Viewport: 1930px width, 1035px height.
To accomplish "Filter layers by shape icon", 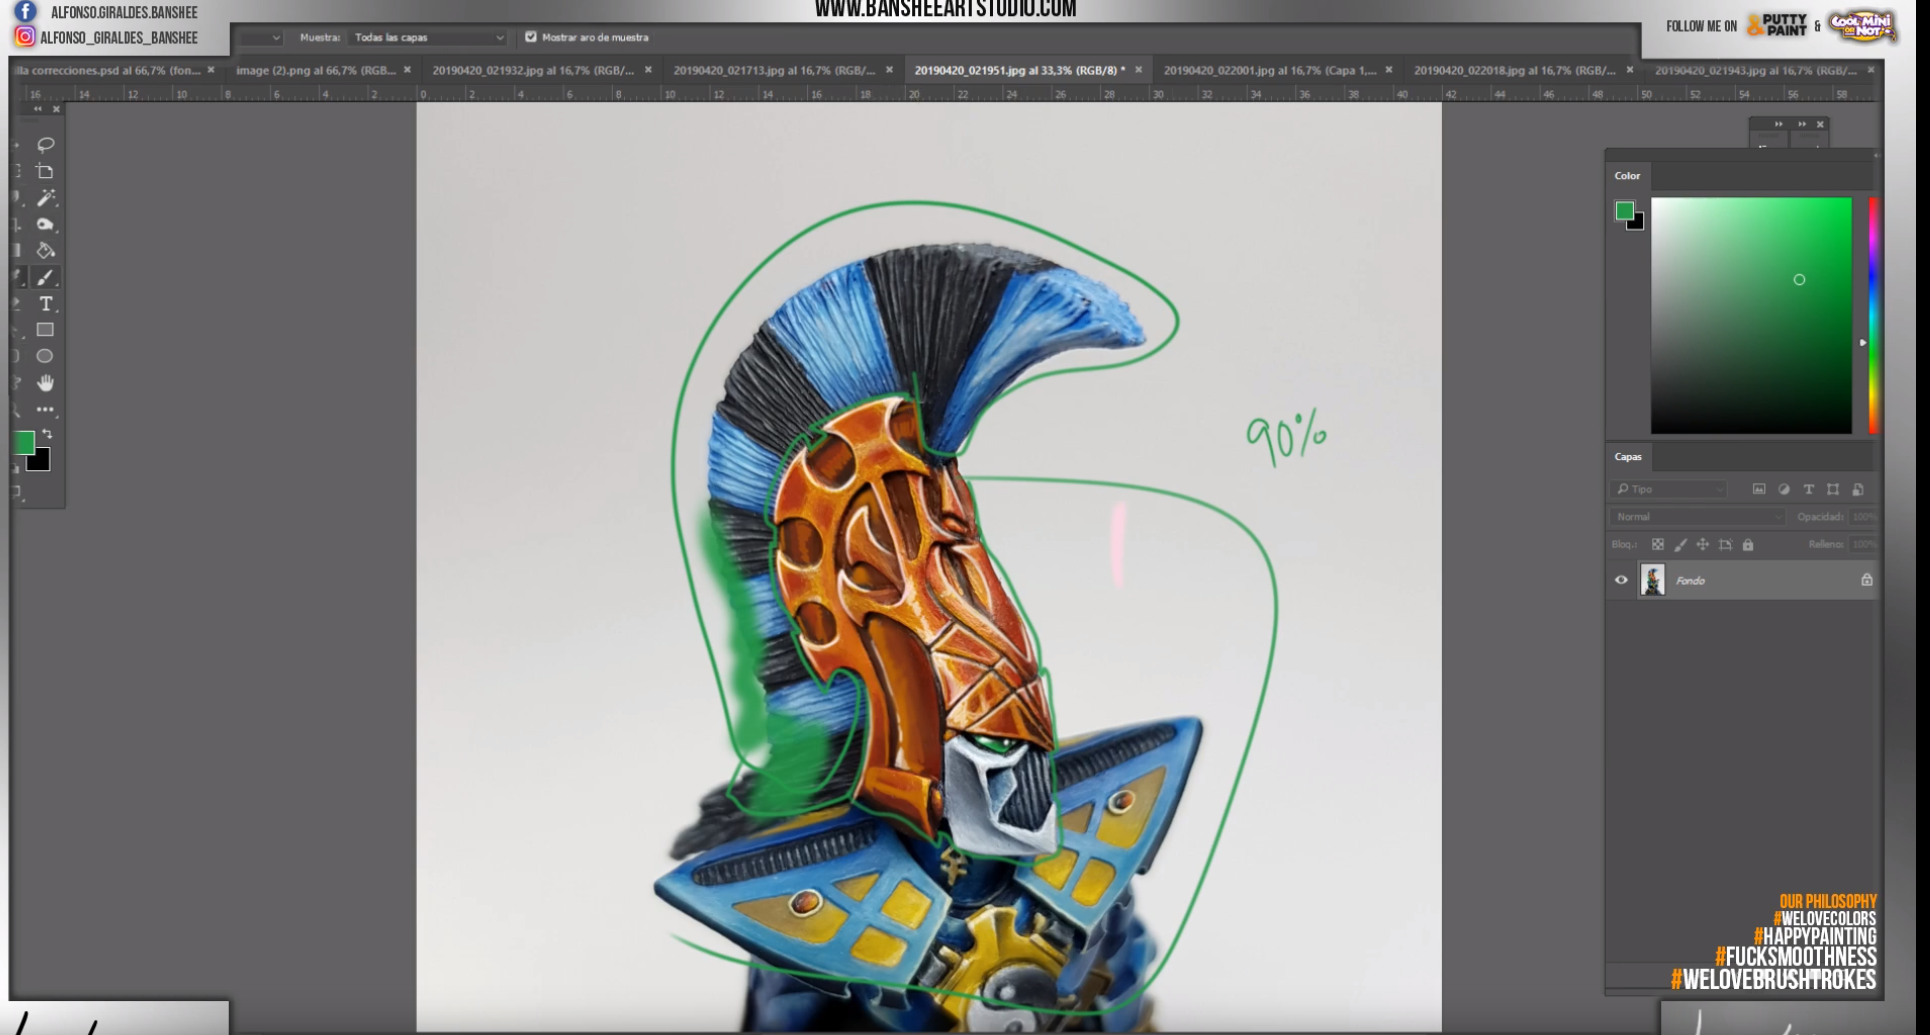I will point(1833,489).
